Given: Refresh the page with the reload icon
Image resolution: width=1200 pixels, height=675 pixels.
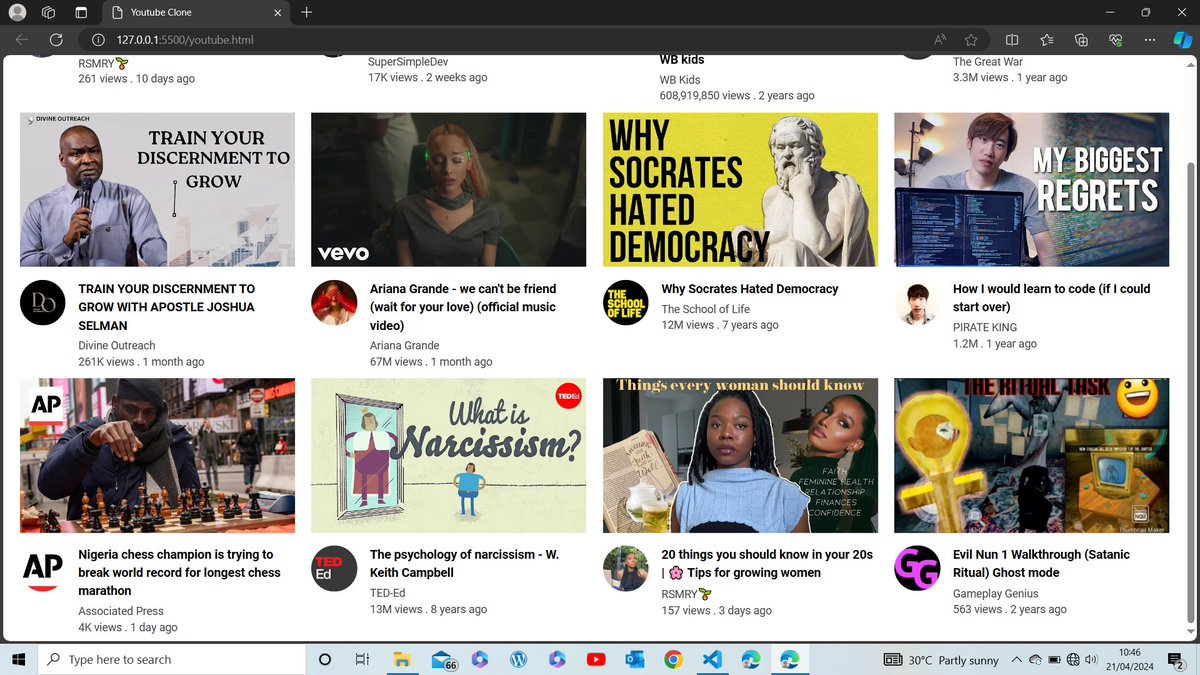Looking at the screenshot, I should (x=56, y=40).
